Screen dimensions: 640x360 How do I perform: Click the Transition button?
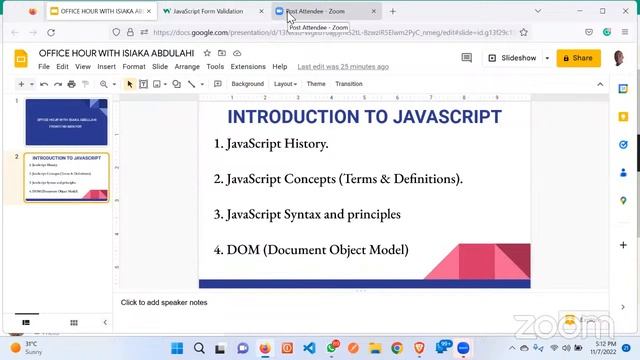(349, 84)
